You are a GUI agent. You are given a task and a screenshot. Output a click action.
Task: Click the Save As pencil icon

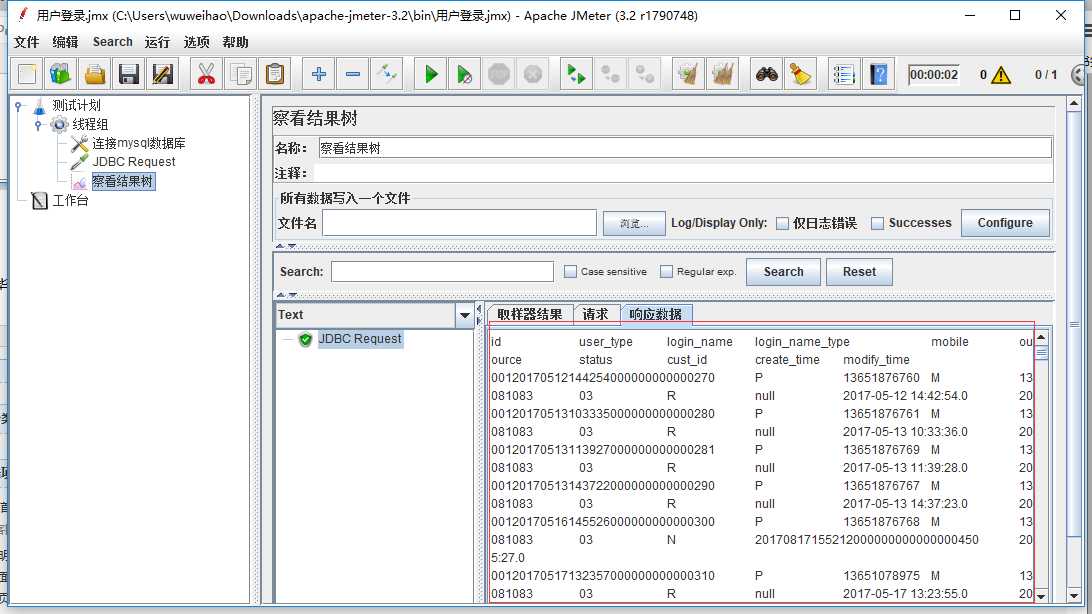click(x=163, y=74)
